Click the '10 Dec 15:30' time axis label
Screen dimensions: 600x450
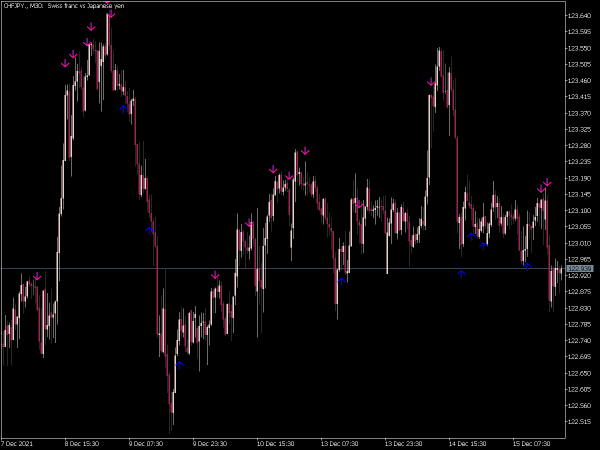pos(275,443)
